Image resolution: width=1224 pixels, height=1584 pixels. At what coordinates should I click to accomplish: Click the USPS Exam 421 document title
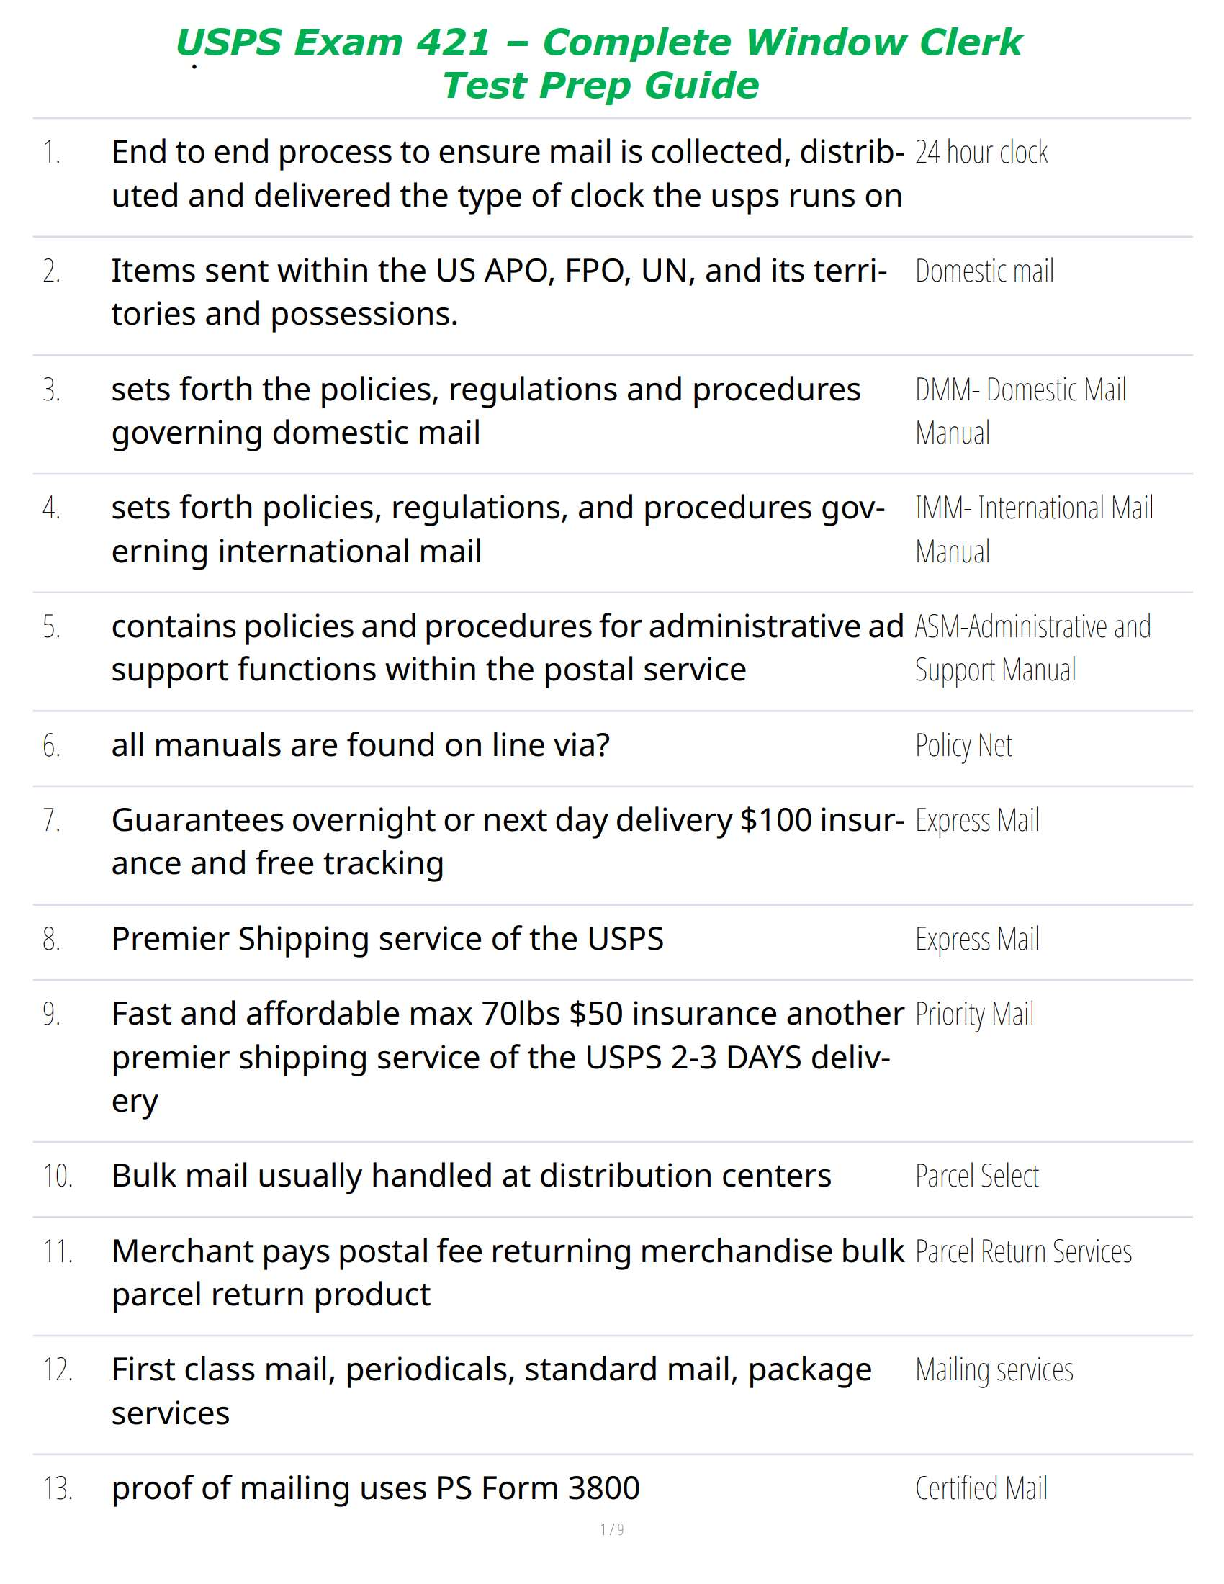pos(600,63)
